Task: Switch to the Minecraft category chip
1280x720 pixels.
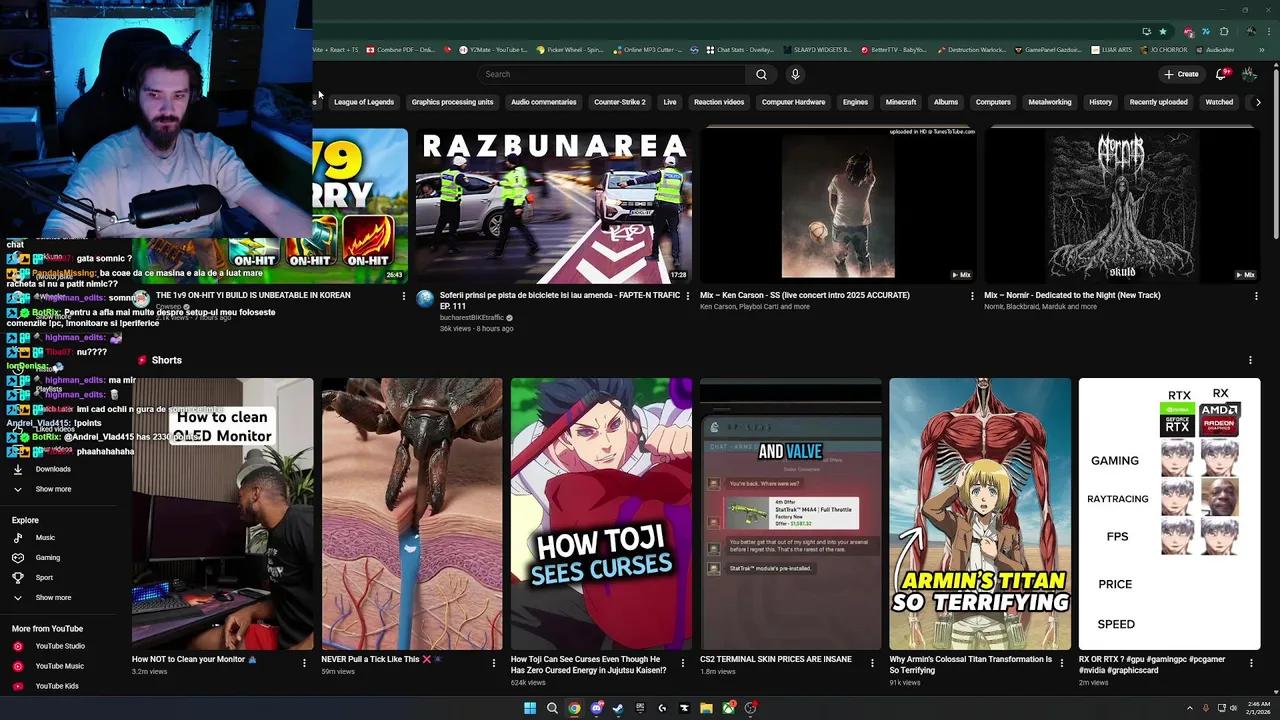Action: (900, 101)
